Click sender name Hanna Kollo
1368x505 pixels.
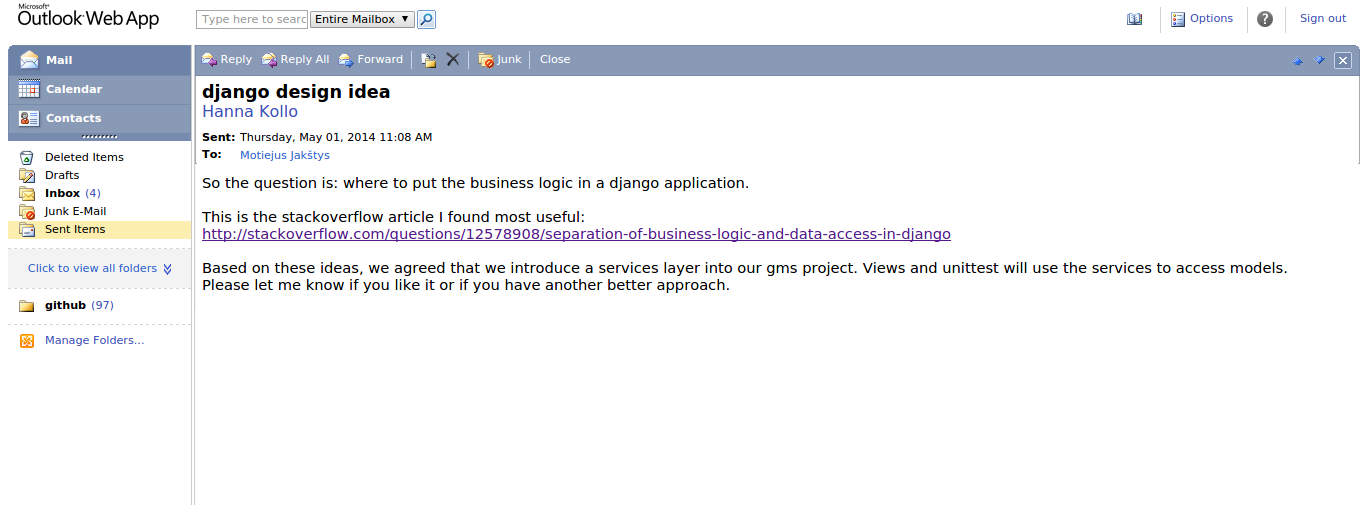coord(250,111)
